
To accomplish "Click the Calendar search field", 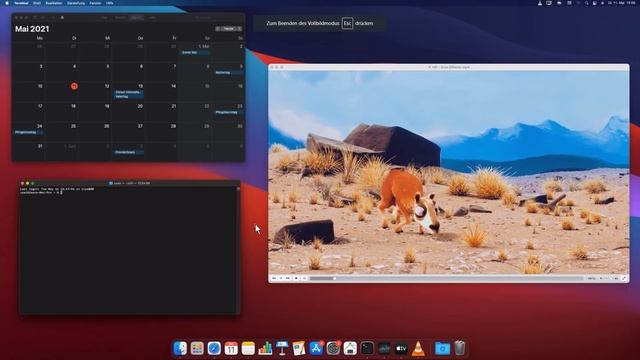I will (x=217, y=18).
